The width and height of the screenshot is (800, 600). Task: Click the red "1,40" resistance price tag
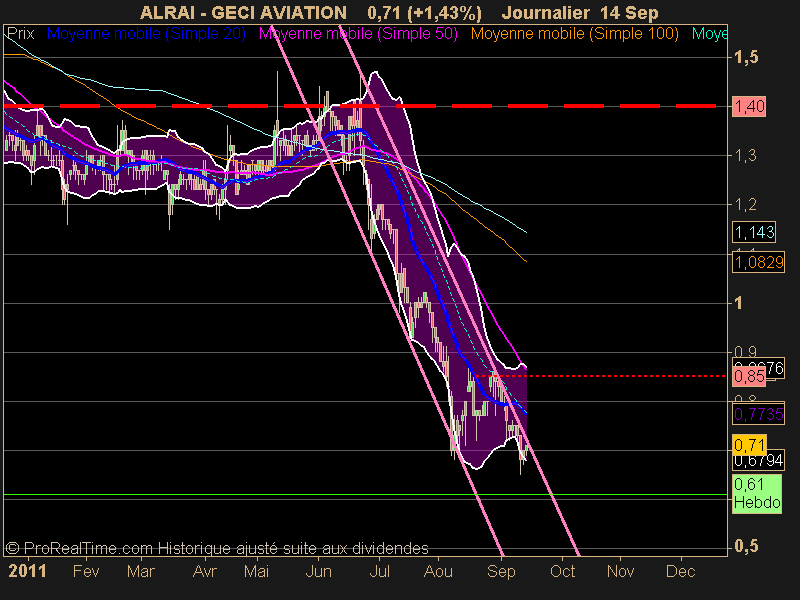pyautogui.click(x=749, y=106)
